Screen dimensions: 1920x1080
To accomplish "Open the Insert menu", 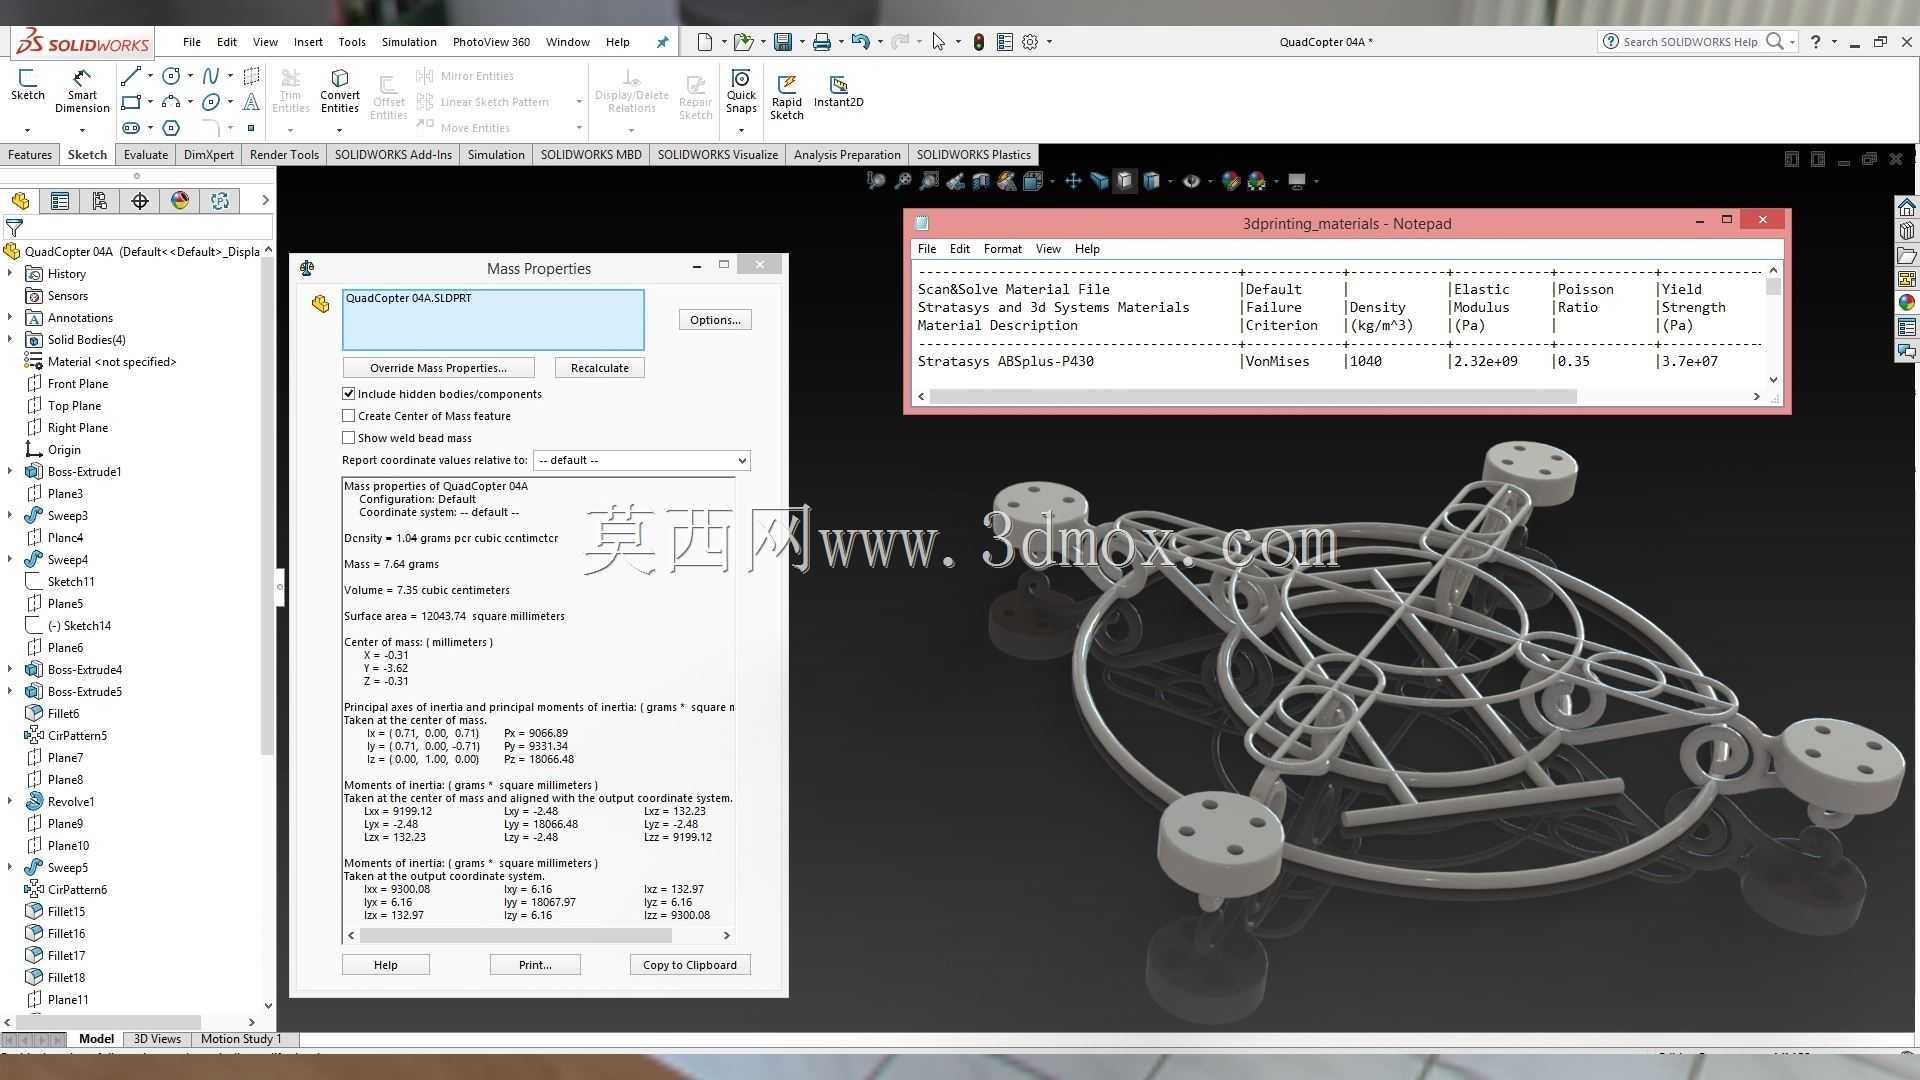I will pos(308,42).
